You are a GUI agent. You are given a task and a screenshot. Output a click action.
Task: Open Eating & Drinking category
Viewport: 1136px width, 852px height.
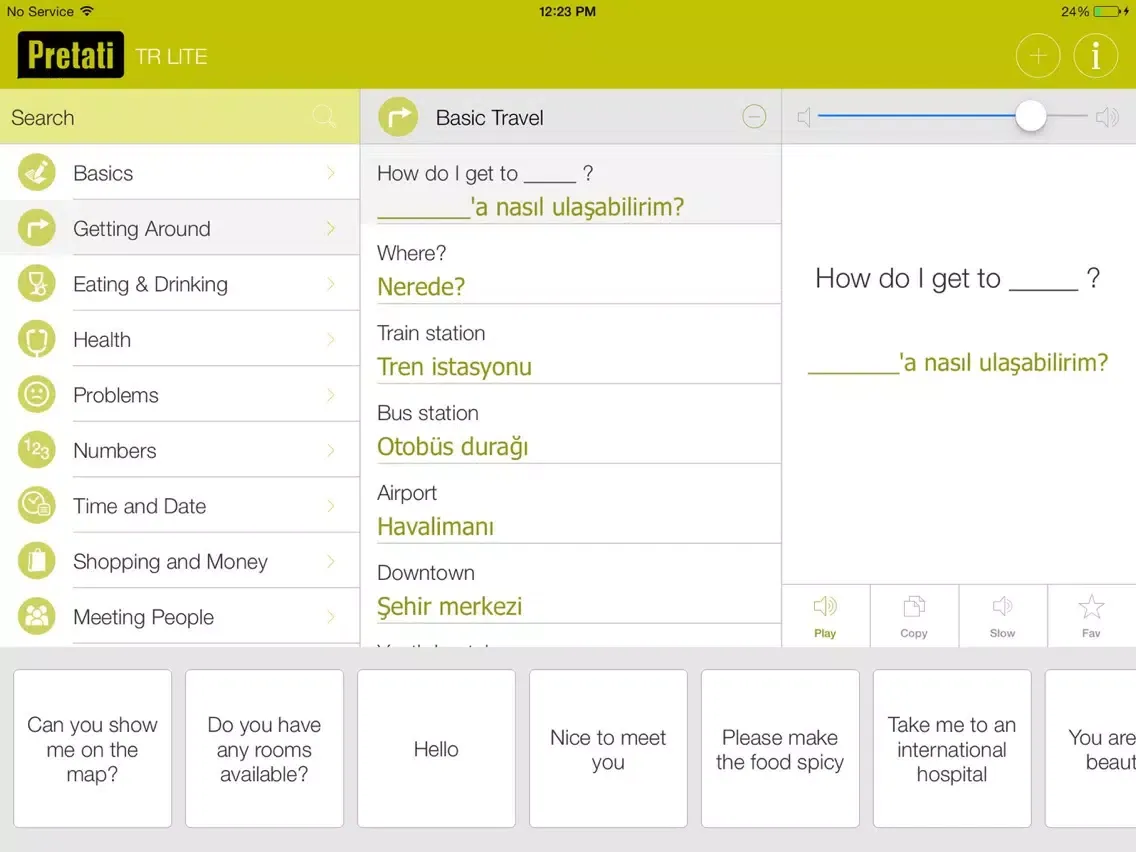(x=180, y=284)
